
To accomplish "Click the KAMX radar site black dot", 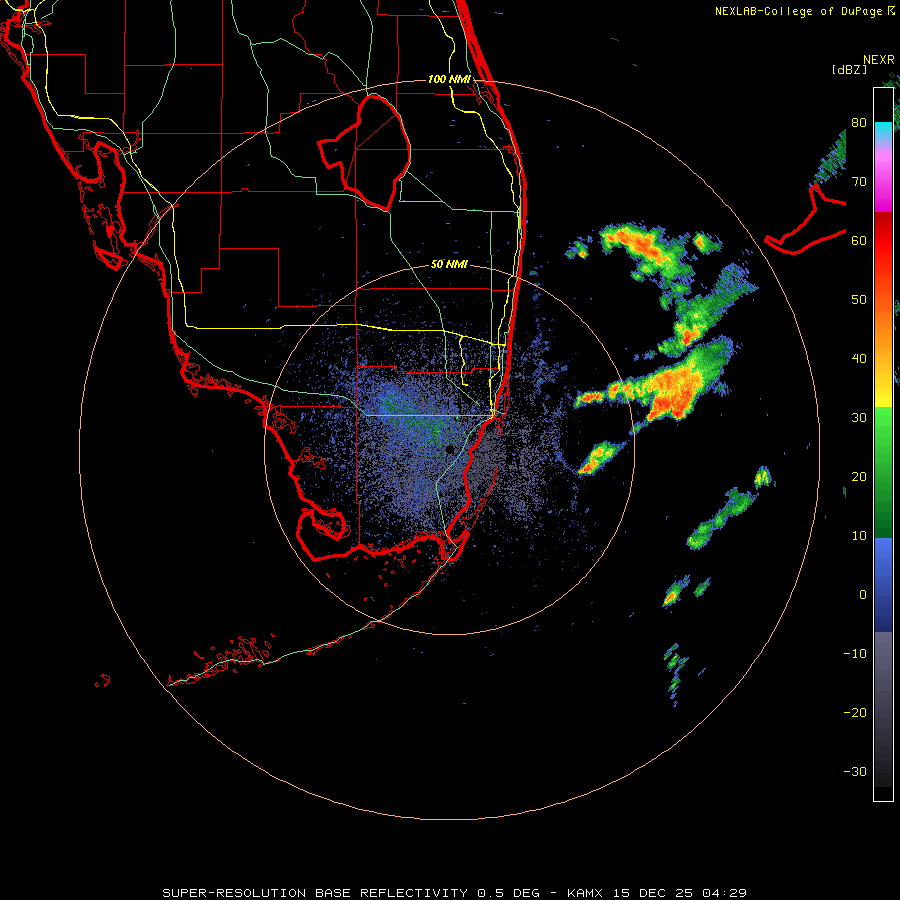I will click(450, 449).
